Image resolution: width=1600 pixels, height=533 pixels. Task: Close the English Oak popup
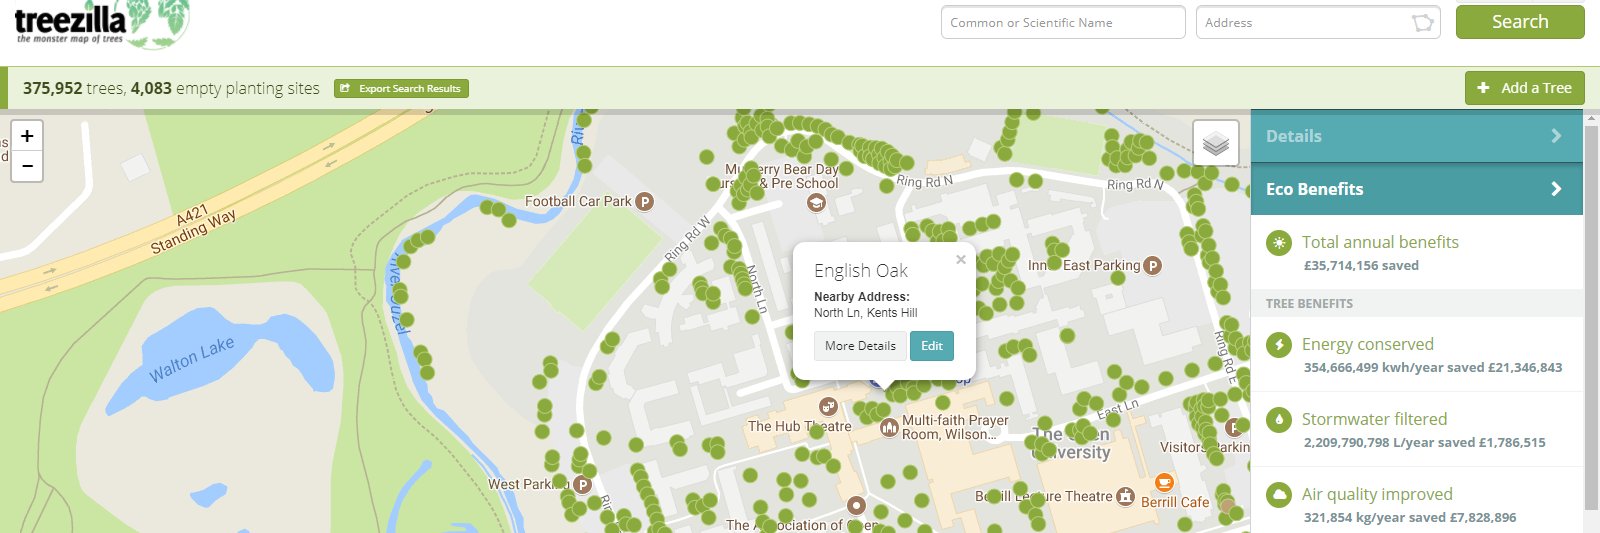point(961,259)
